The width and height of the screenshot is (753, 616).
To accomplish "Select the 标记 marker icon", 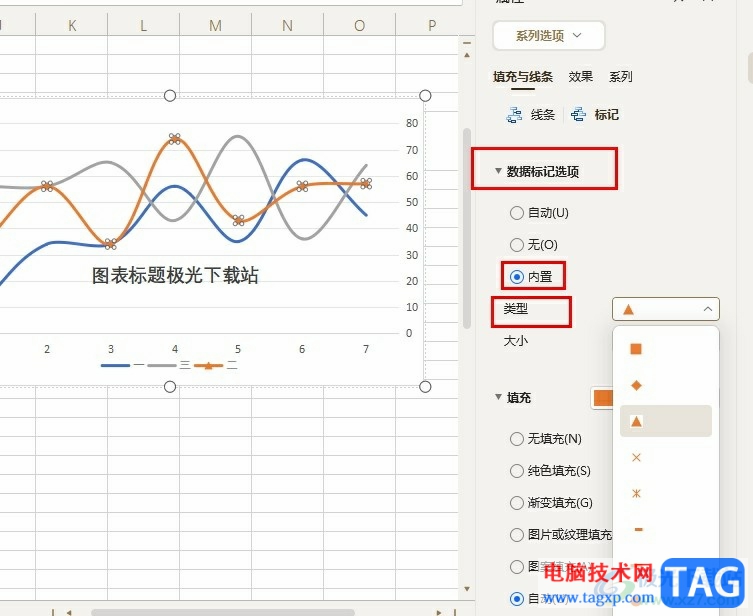I will pyautogui.click(x=578, y=115).
